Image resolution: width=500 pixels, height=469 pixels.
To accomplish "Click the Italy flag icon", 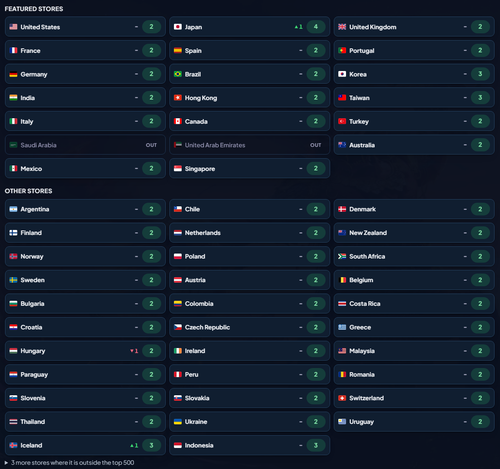I will (13, 121).
